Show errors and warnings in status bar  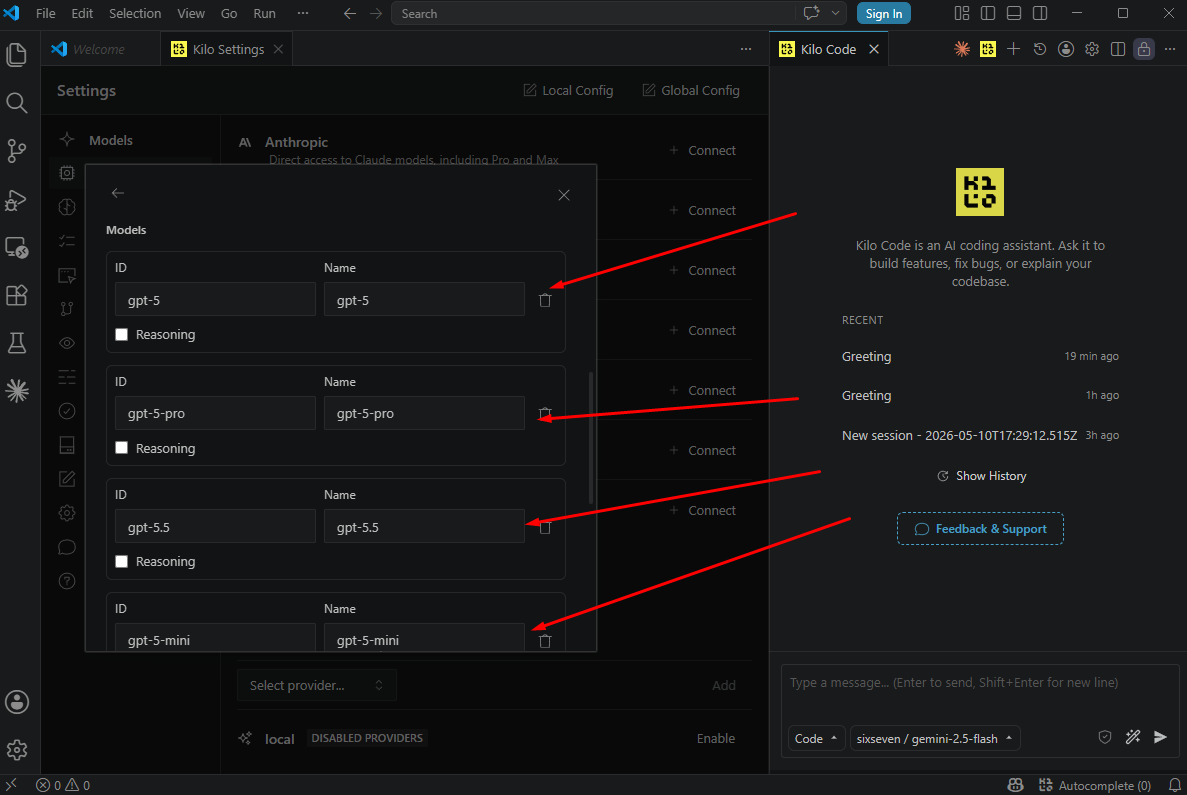click(64, 785)
